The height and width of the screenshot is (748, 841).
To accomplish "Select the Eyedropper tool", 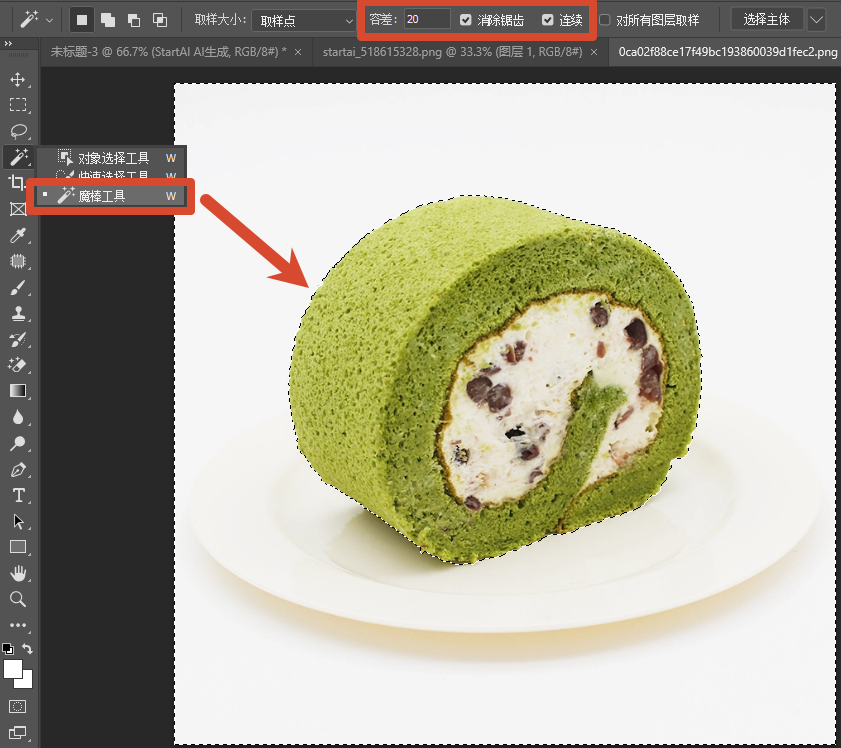I will pyautogui.click(x=18, y=235).
